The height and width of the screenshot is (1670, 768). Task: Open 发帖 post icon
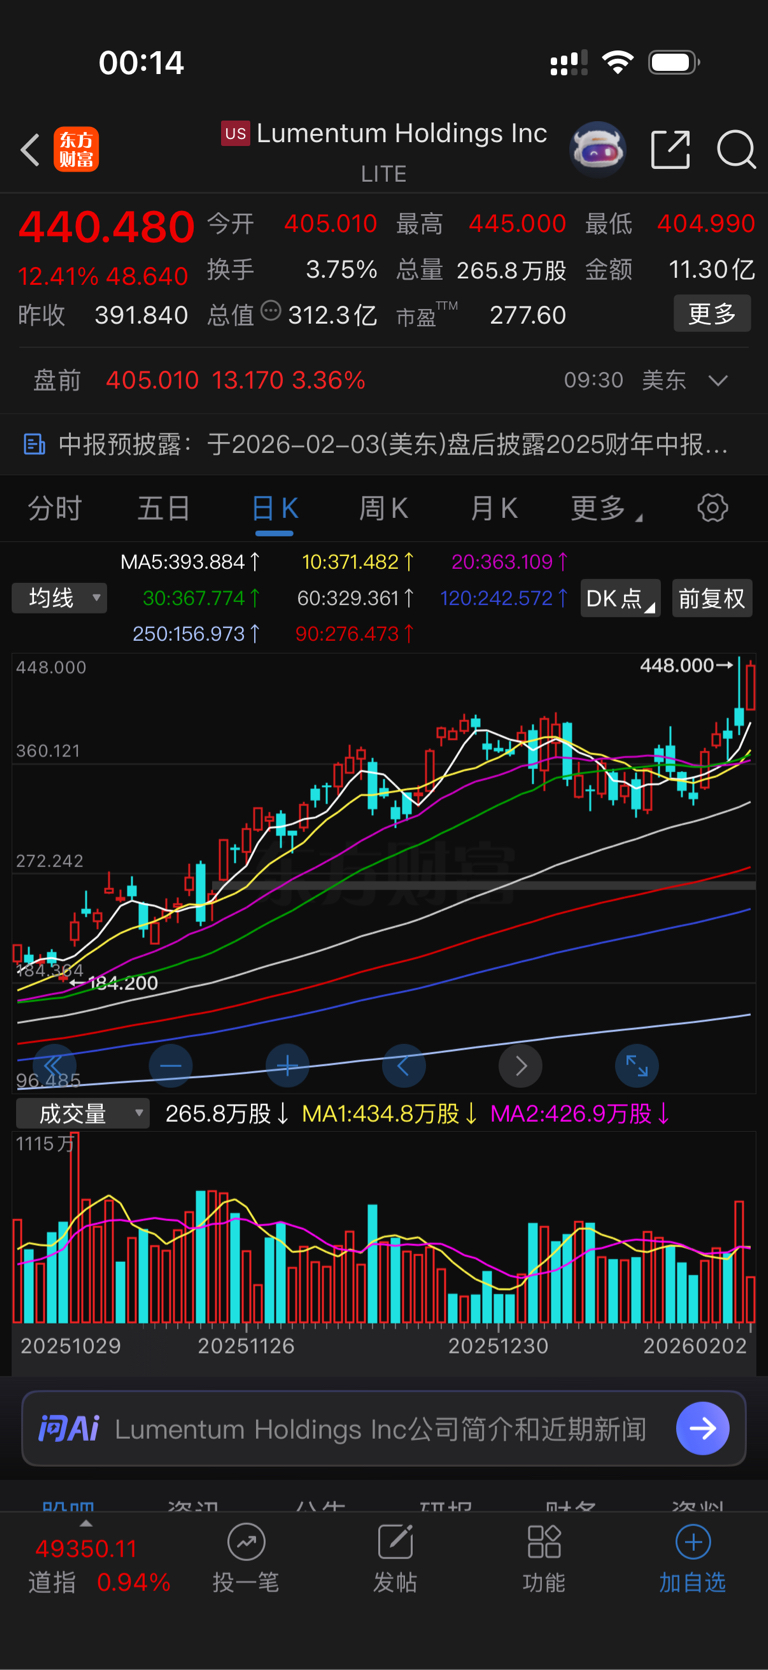[395, 1541]
